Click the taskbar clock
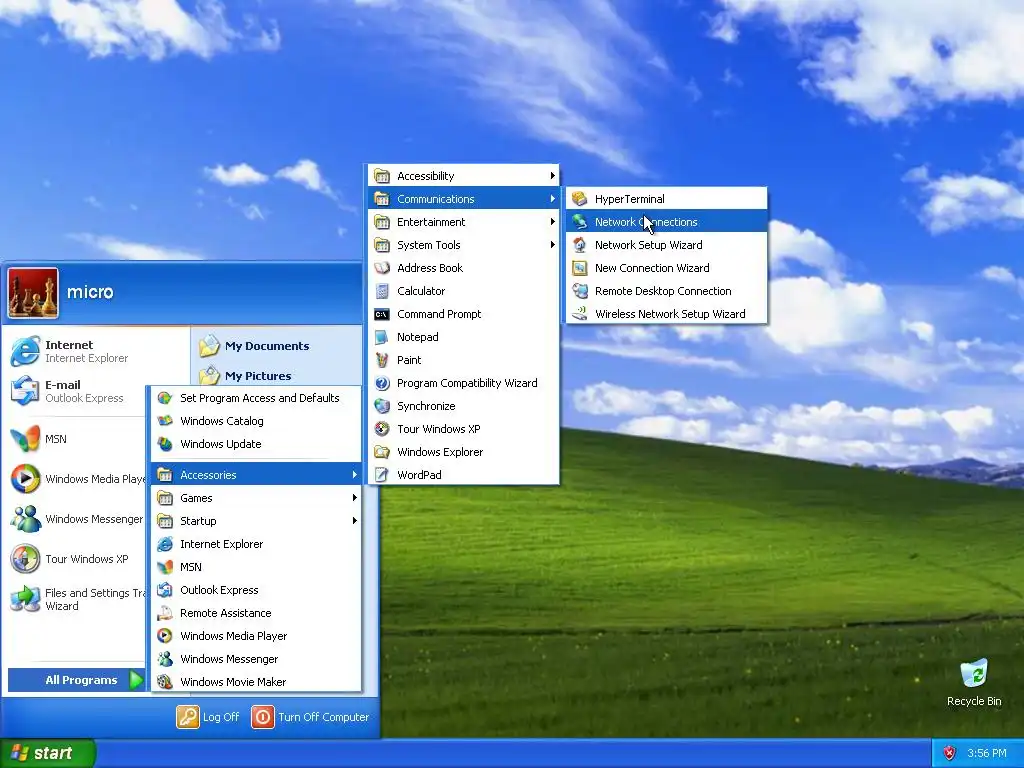1024x768 pixels. tap(987, 753)
